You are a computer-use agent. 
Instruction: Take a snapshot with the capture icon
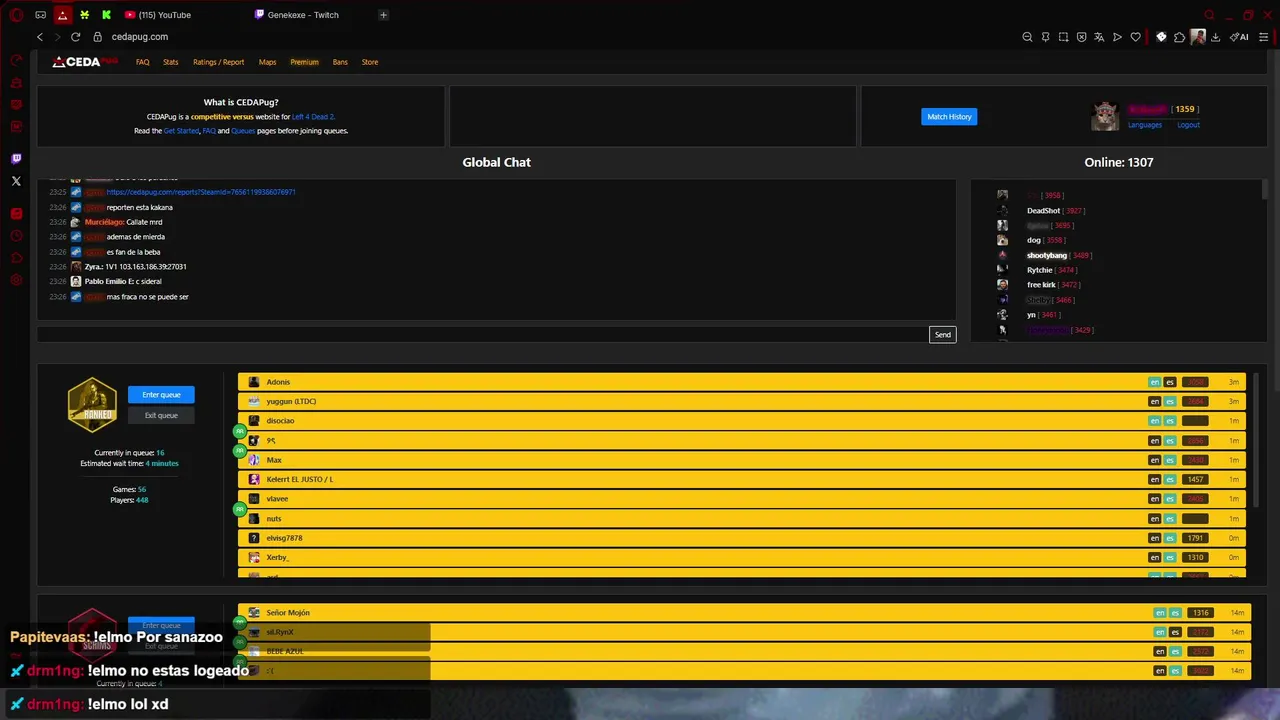point(1063,37)
